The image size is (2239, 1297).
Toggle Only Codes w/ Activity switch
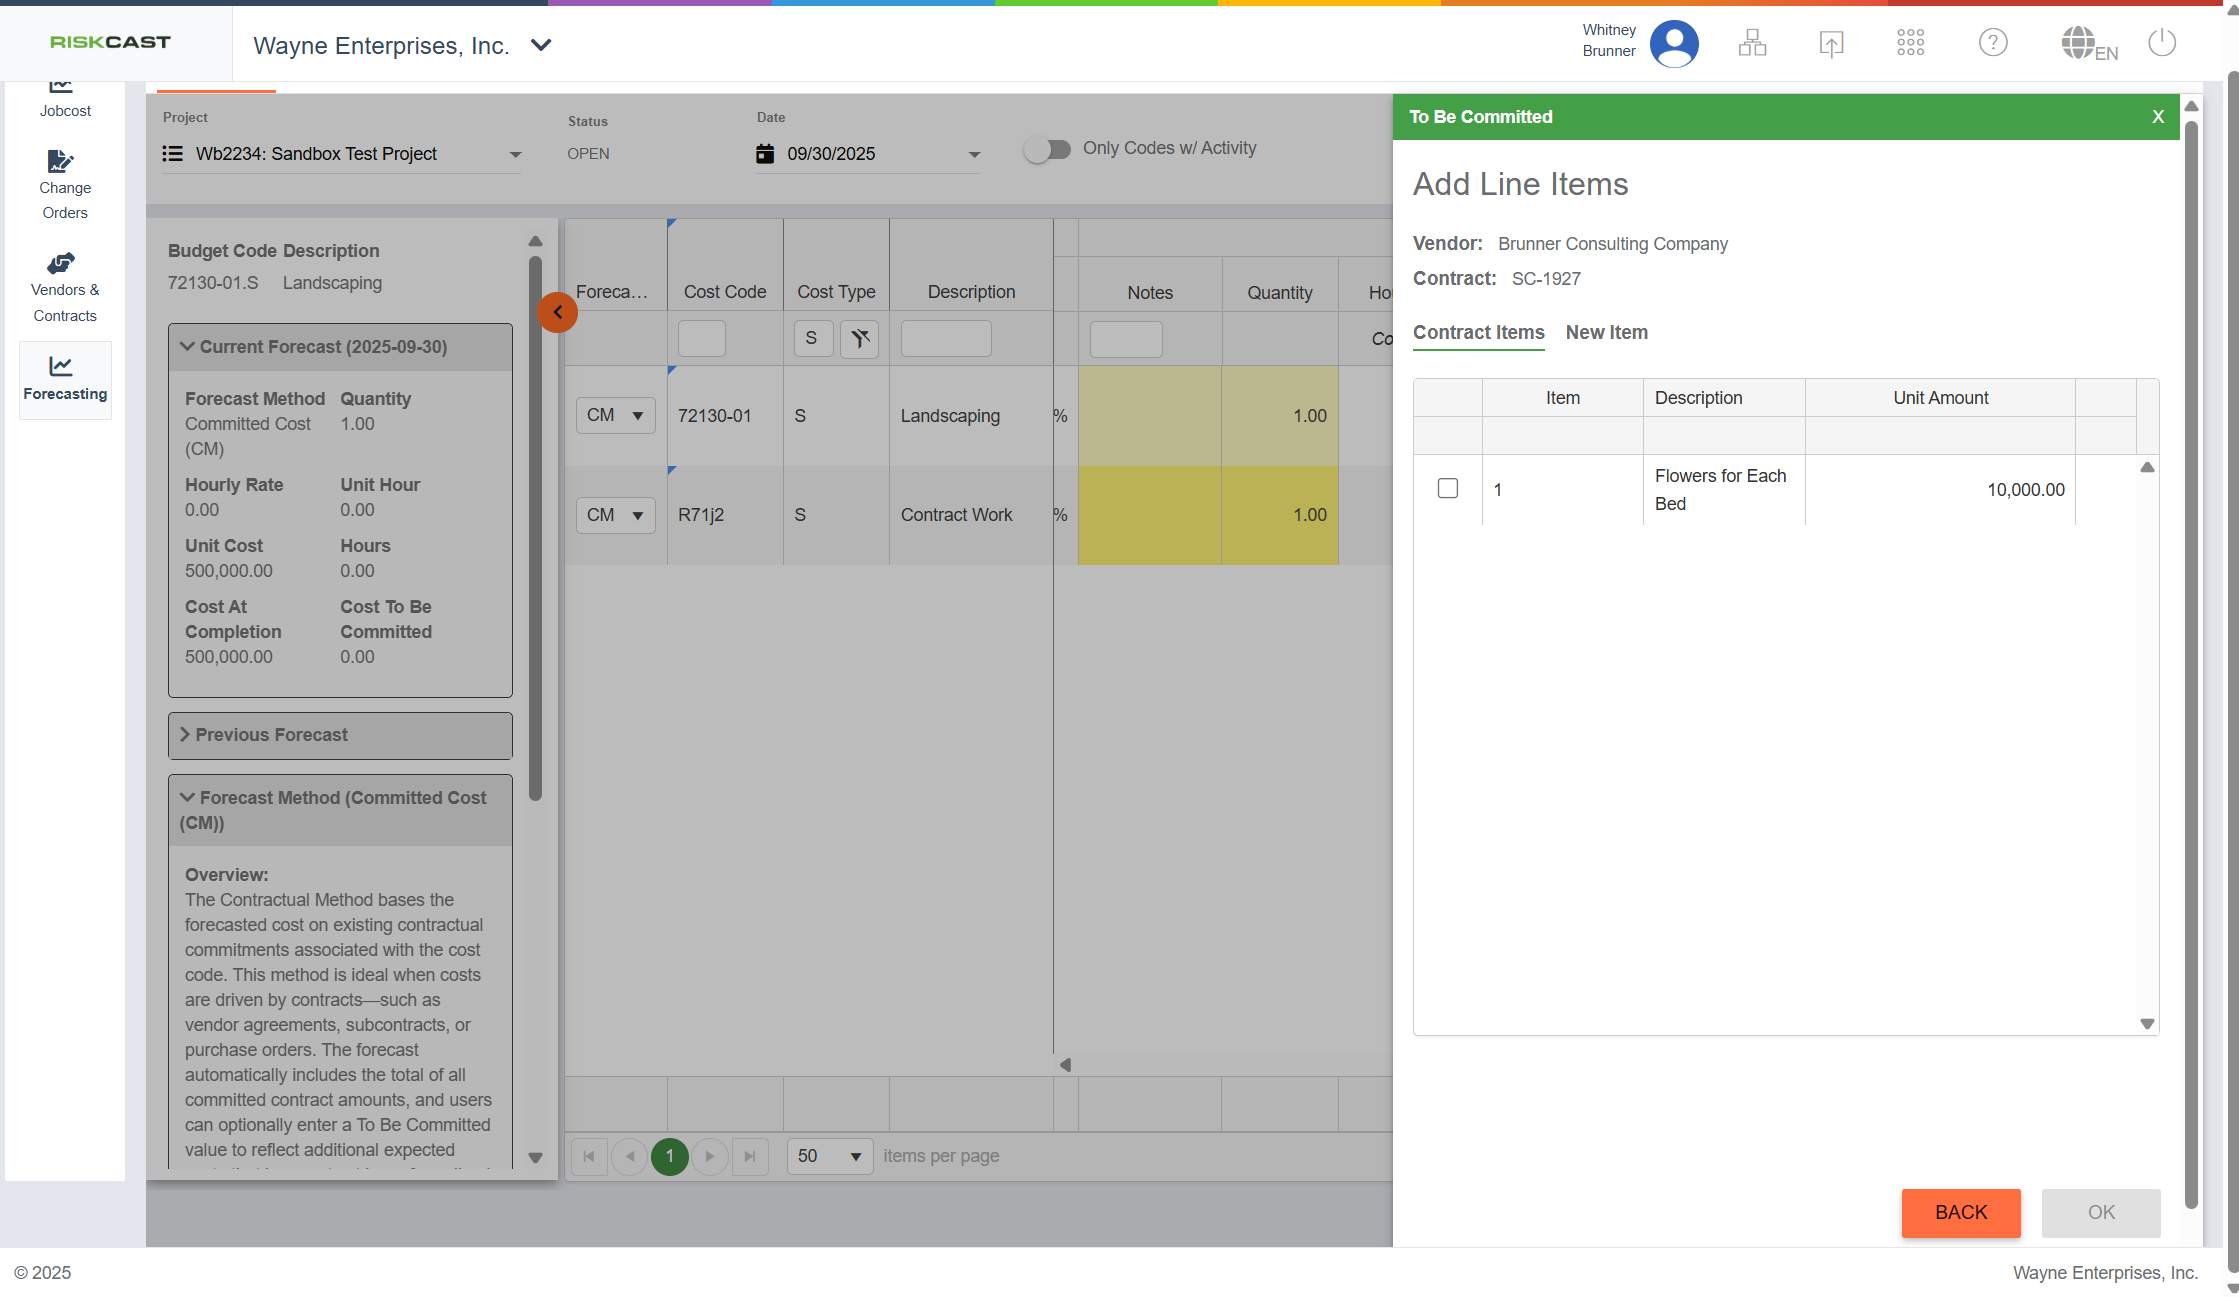click(1047, 149)
